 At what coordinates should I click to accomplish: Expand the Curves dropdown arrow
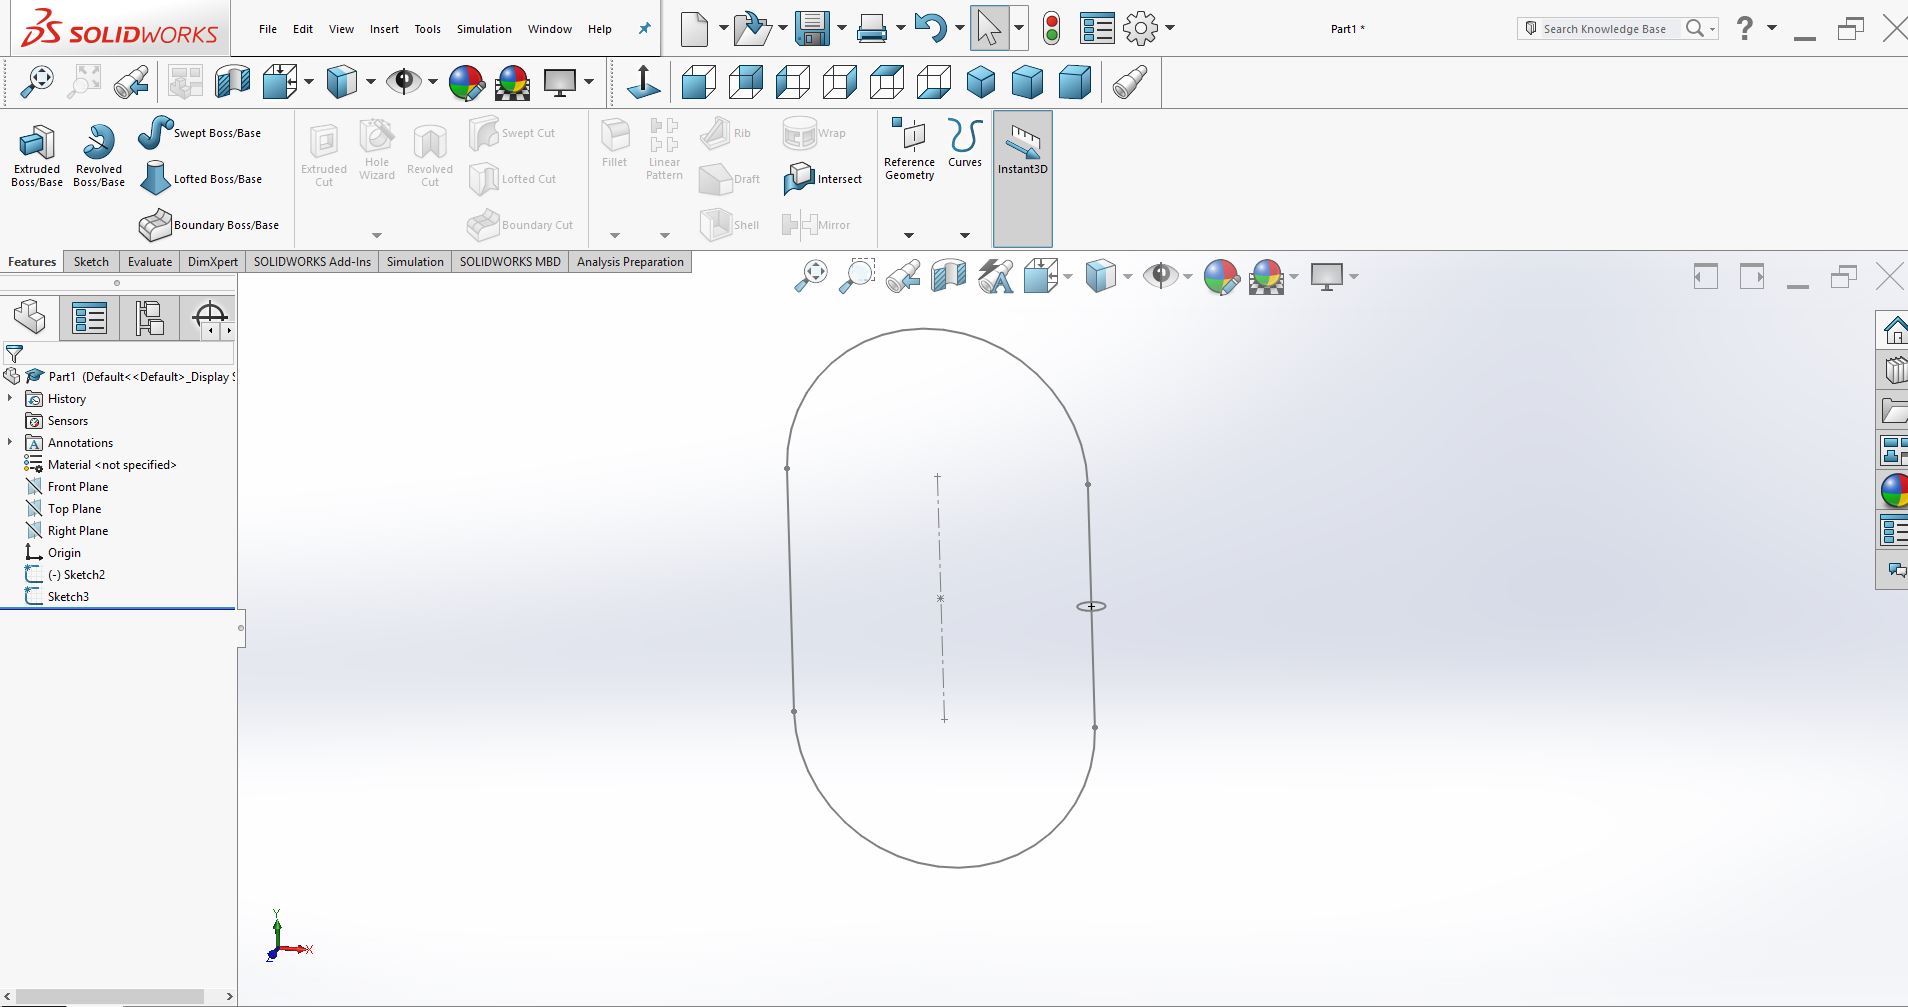coord(965,235)
